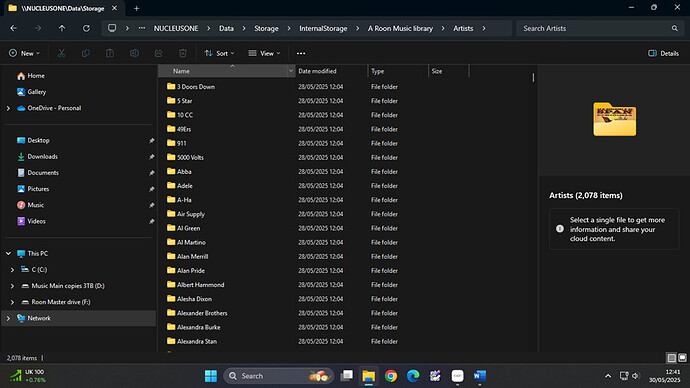Viewport: 690px width, 388px height.
Task: Click the NUCLEUSONE breadcrumb
Action: [x=176, y=28]
